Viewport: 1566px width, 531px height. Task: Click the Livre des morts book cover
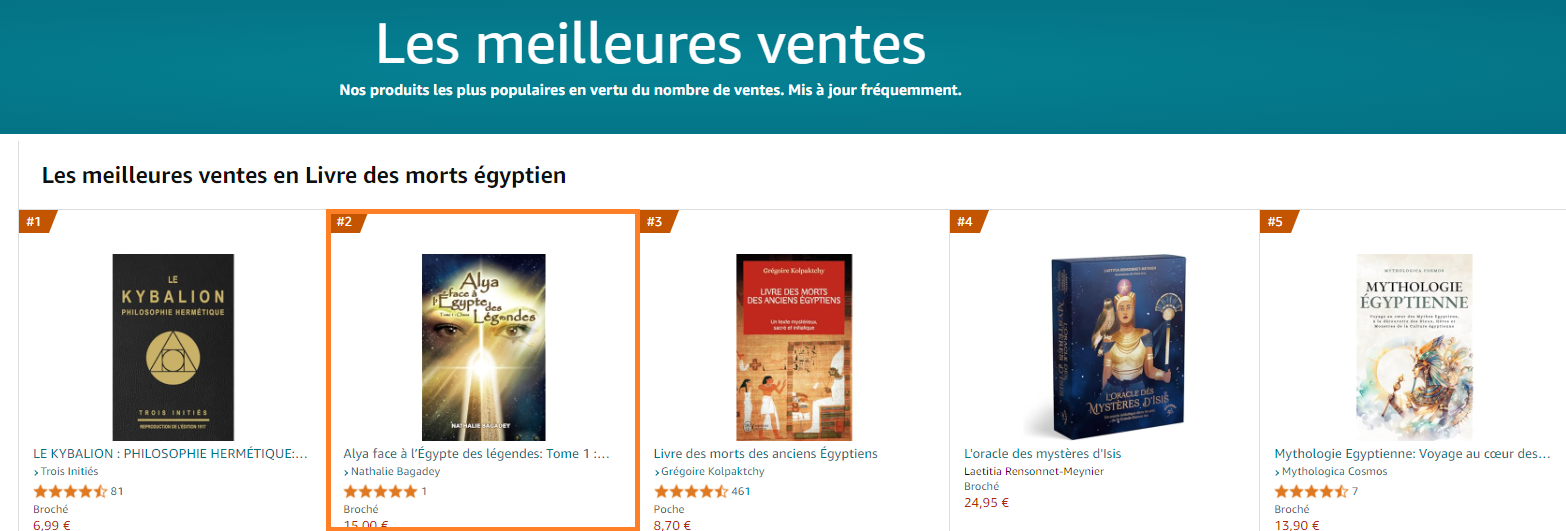(x=794, y=347)
